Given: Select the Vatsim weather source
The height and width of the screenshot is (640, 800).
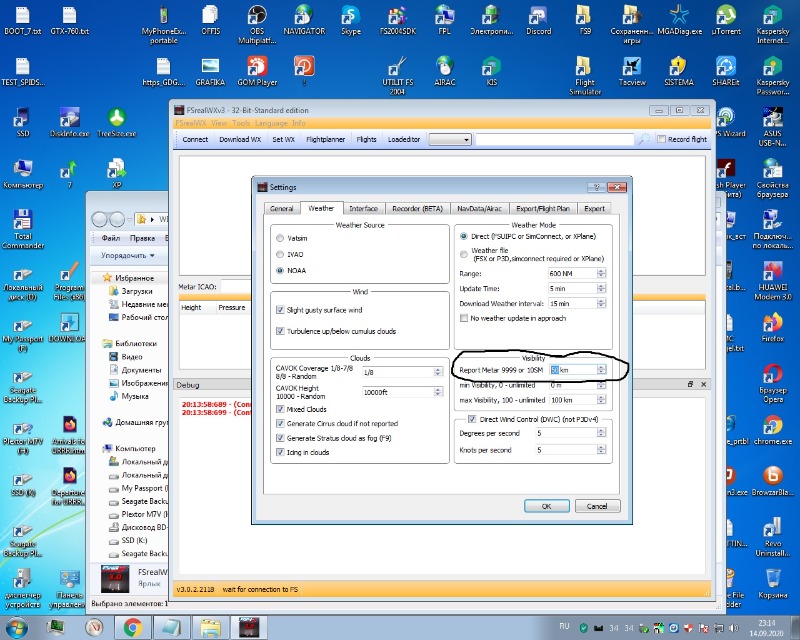Looking at the screenshot, I should coord(280,238).
